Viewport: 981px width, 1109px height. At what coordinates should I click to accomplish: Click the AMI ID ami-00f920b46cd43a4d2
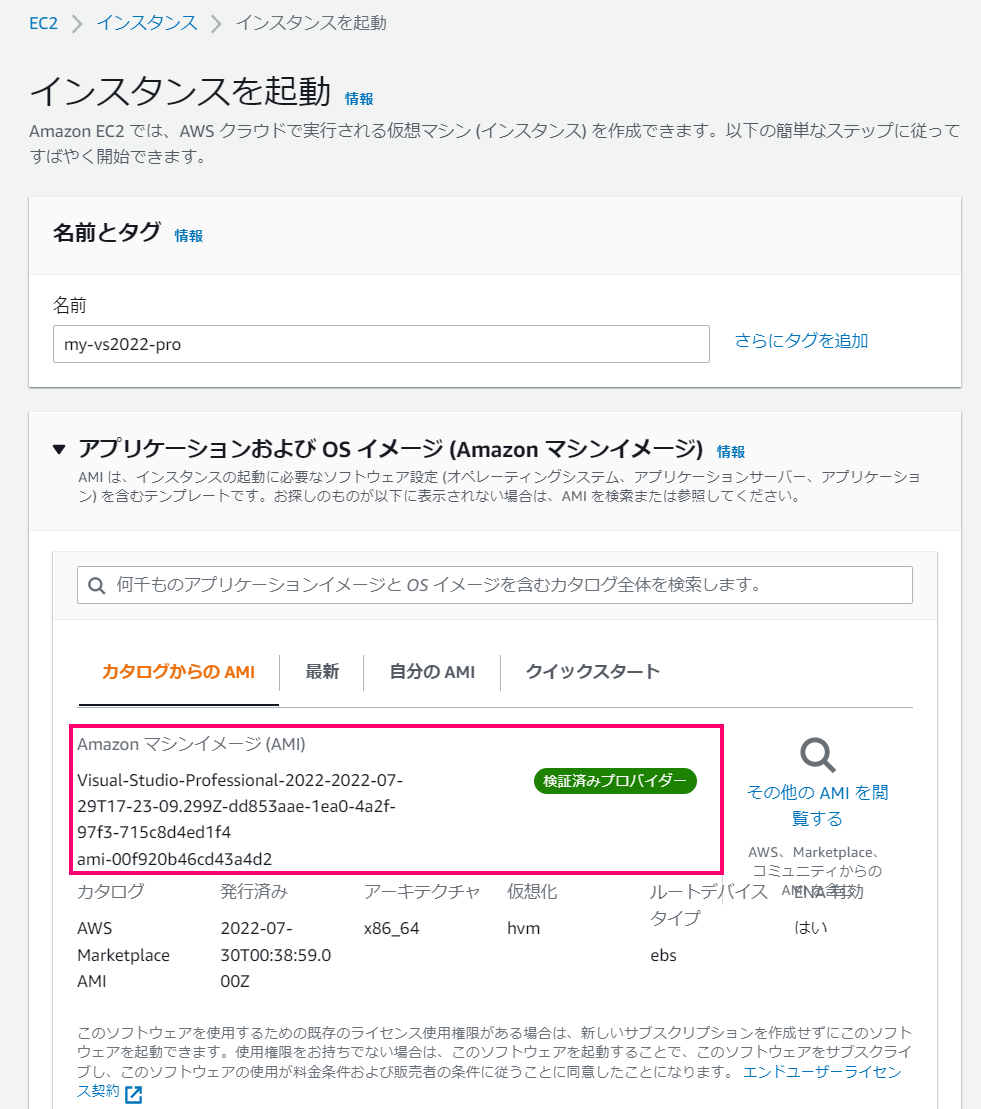point(175,859)
